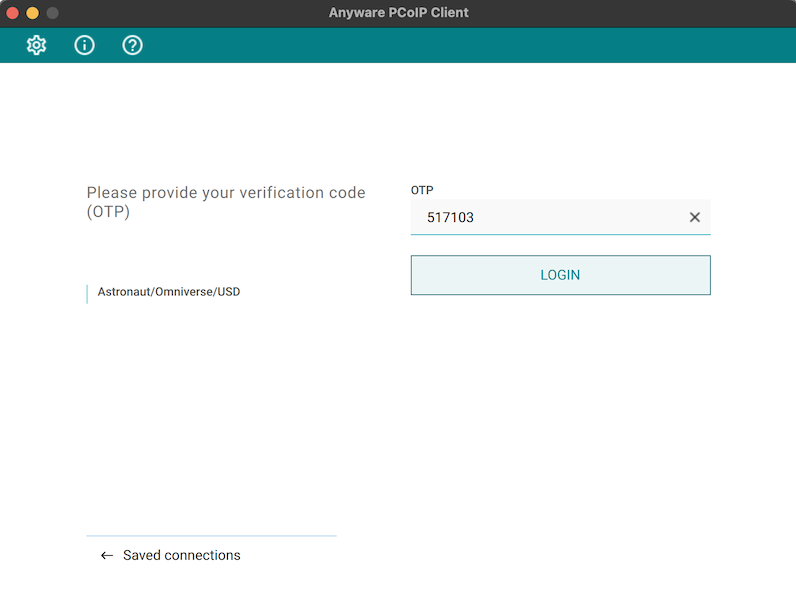The height and width of the screenshot is (605, 796).
Task: Close the window with red button
Action: click(x=13, y=13)
